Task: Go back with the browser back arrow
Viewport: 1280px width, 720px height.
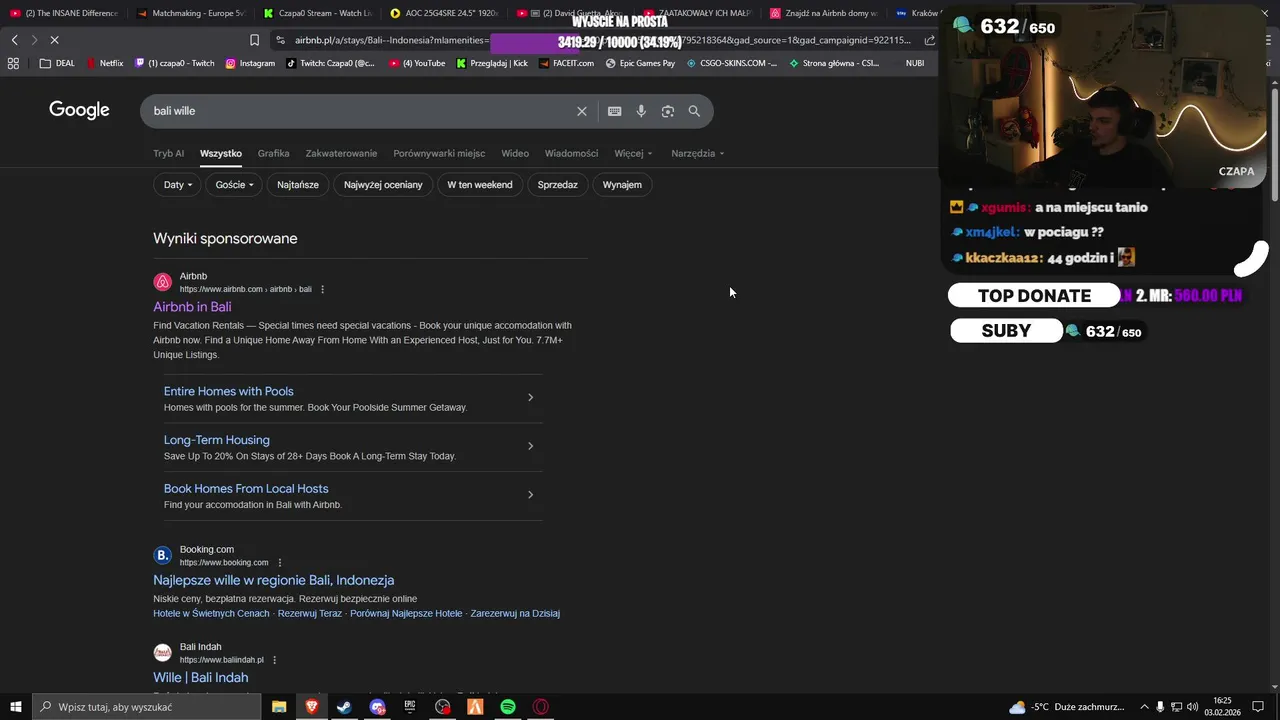Action: [x=14, y=40]
